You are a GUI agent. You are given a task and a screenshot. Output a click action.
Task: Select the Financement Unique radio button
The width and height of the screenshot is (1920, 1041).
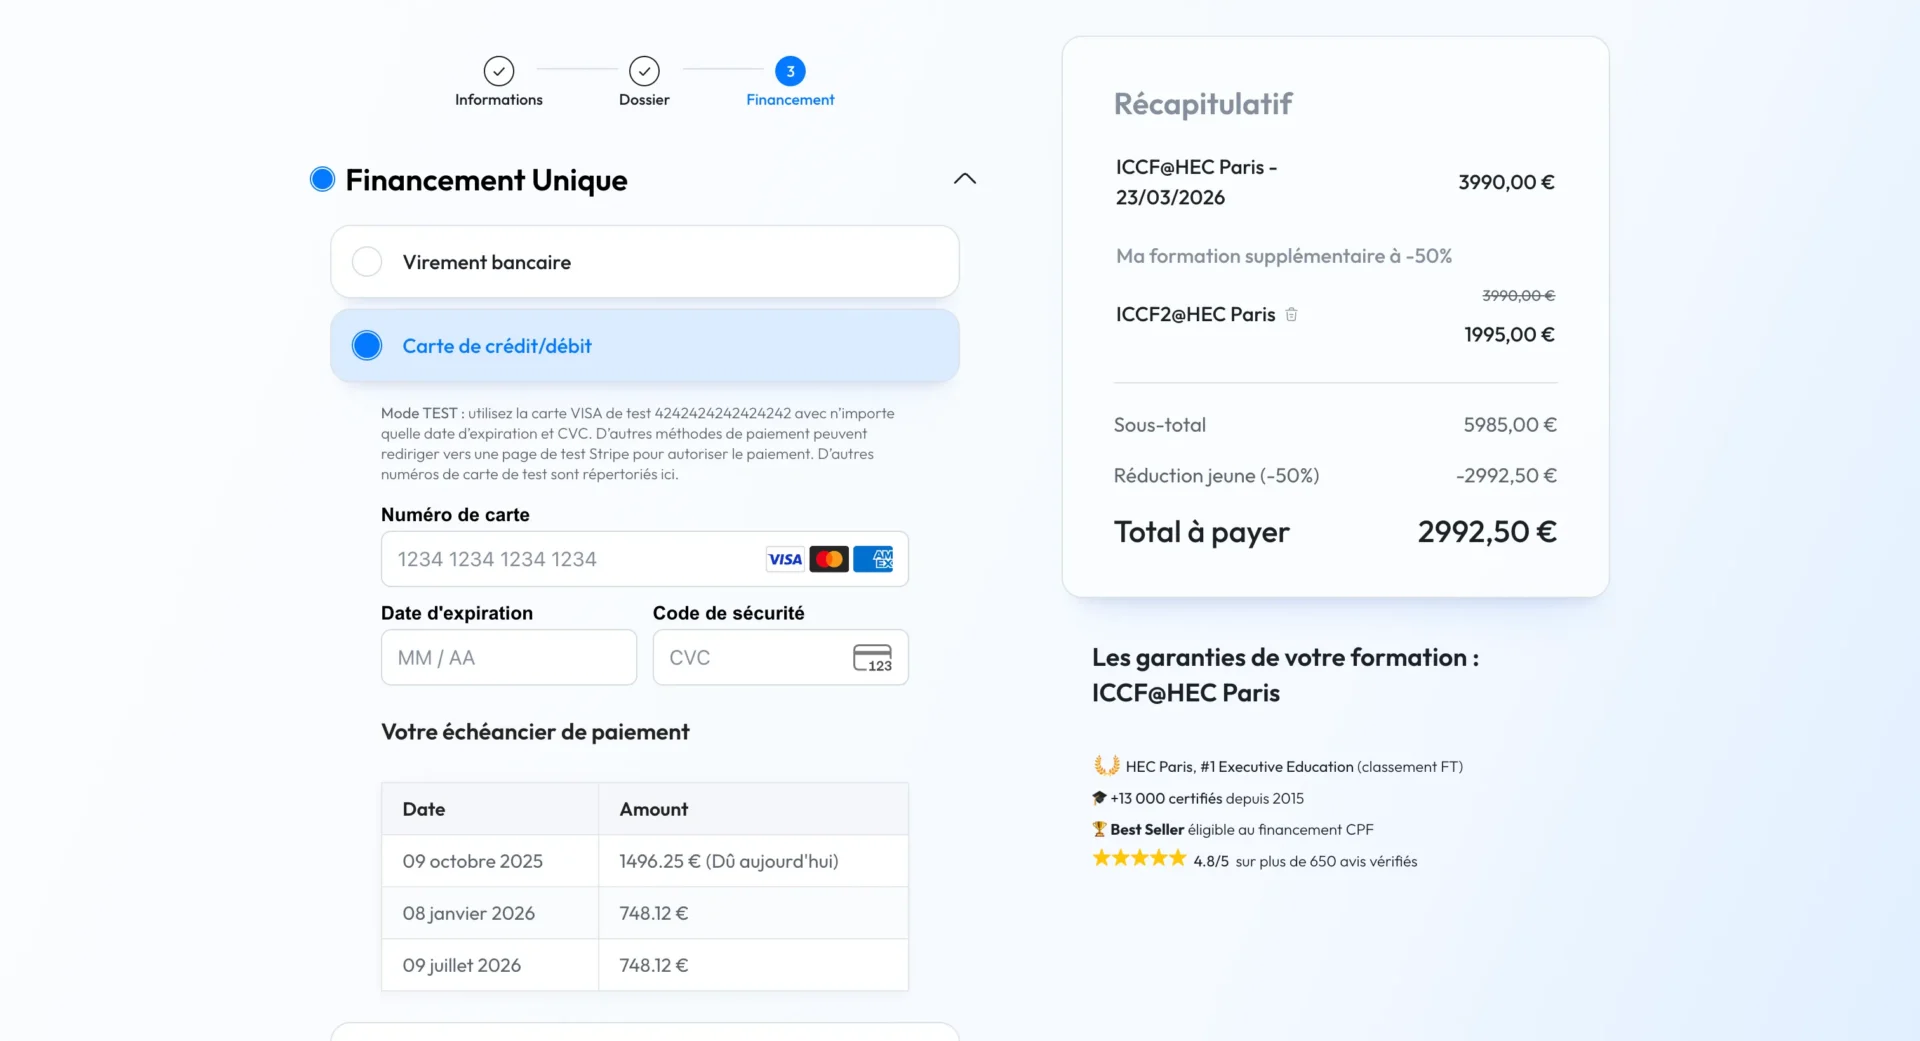pyautogui.click(x=322, y=179)
